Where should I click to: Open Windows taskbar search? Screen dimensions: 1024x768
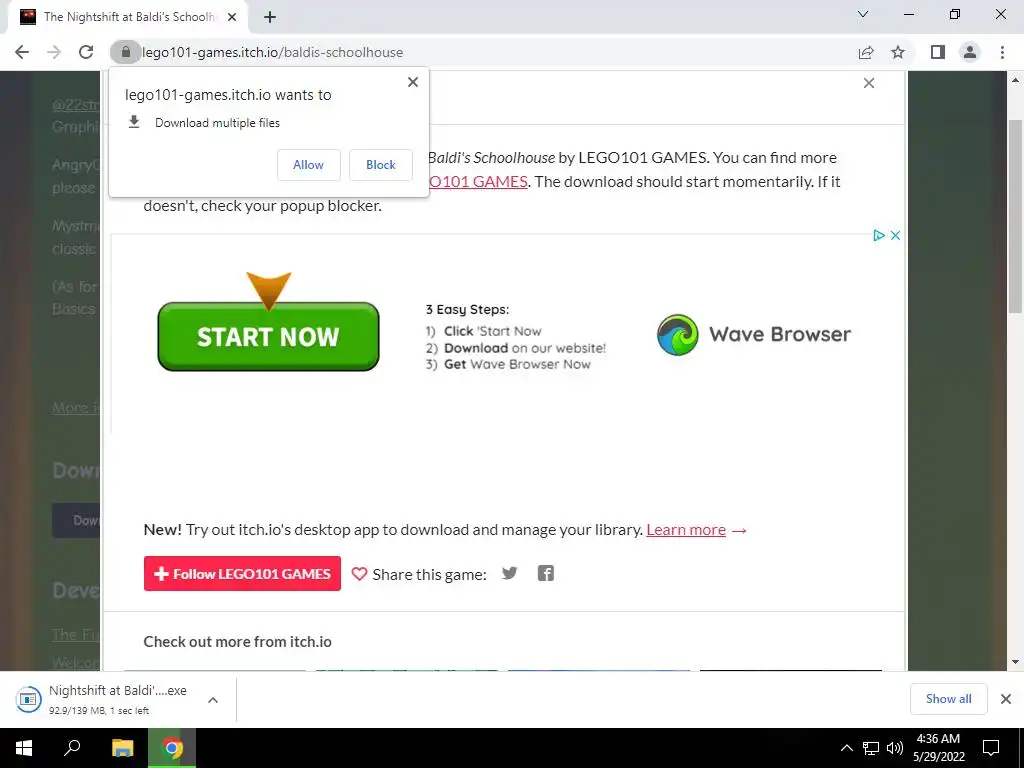[x=72, y=748]
